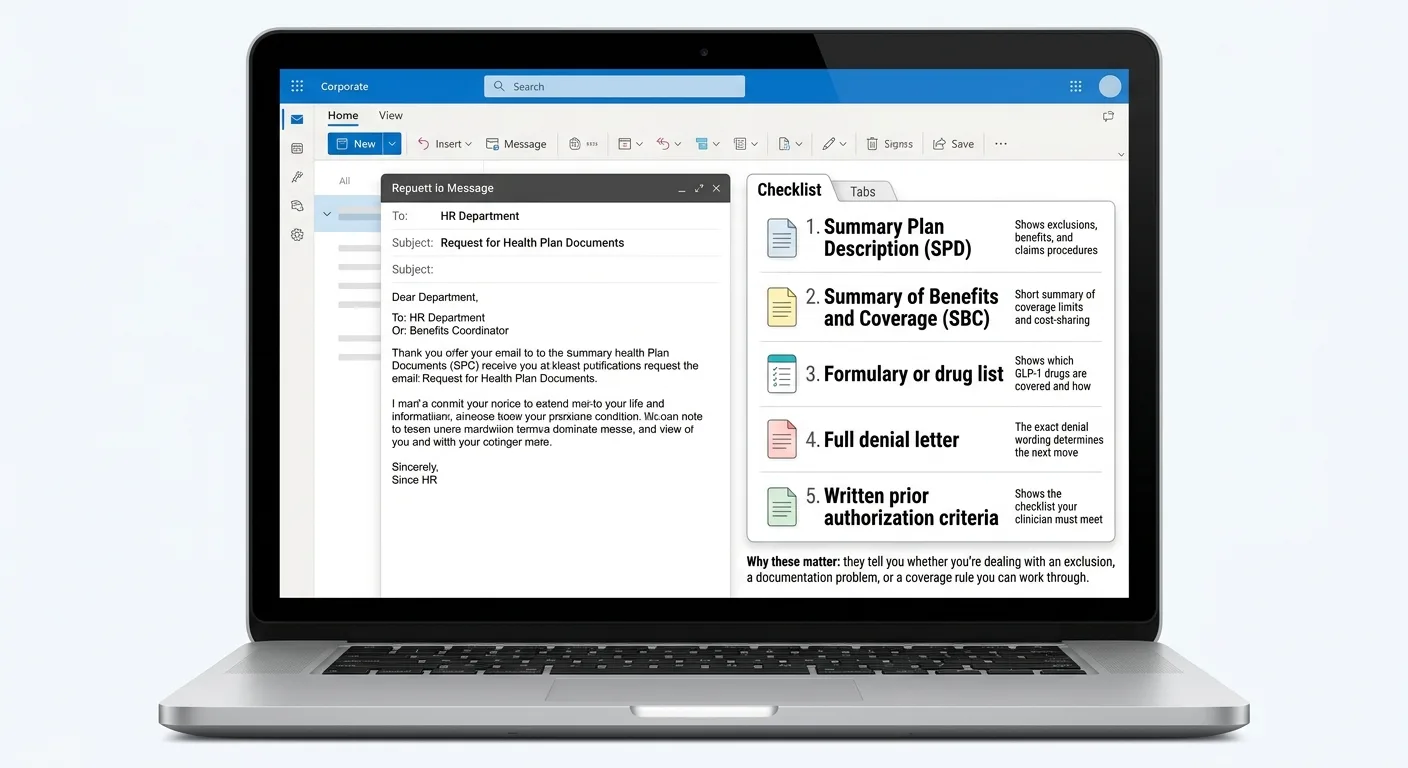Image resolution: width=1408 pixels, height=768 pixels.
Task: Switch to the View ribbon tab
Action: tap(390, 116)
